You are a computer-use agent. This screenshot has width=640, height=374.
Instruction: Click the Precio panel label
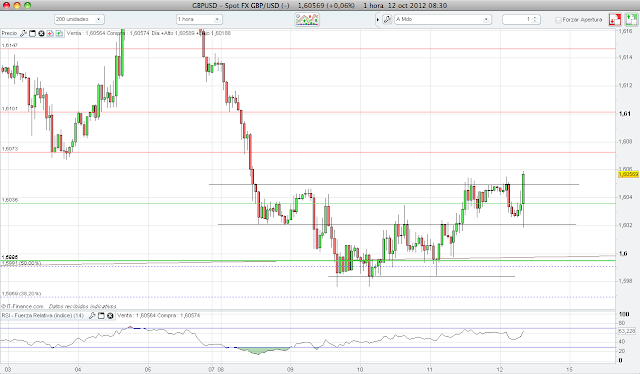pos(9,33)
